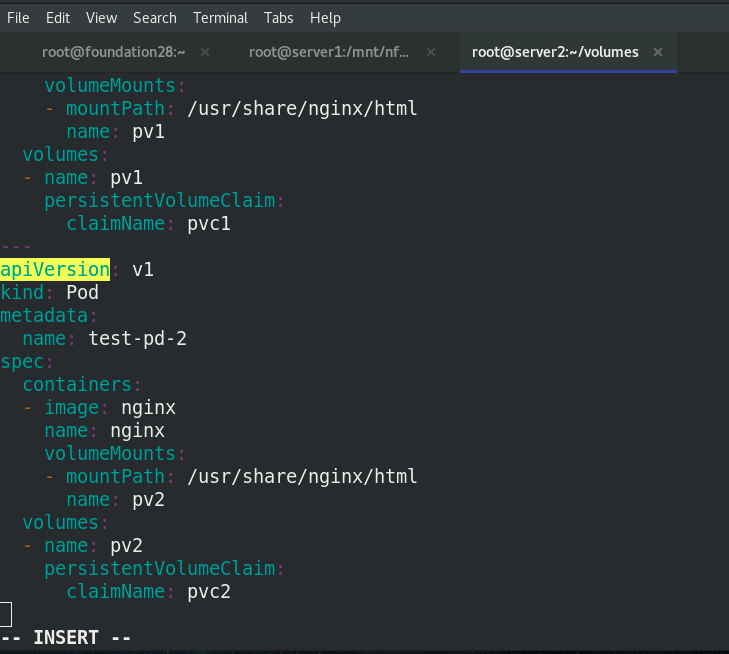Open the Help menu
This screenshot has width=729, height=654.
tap(325, 18)
